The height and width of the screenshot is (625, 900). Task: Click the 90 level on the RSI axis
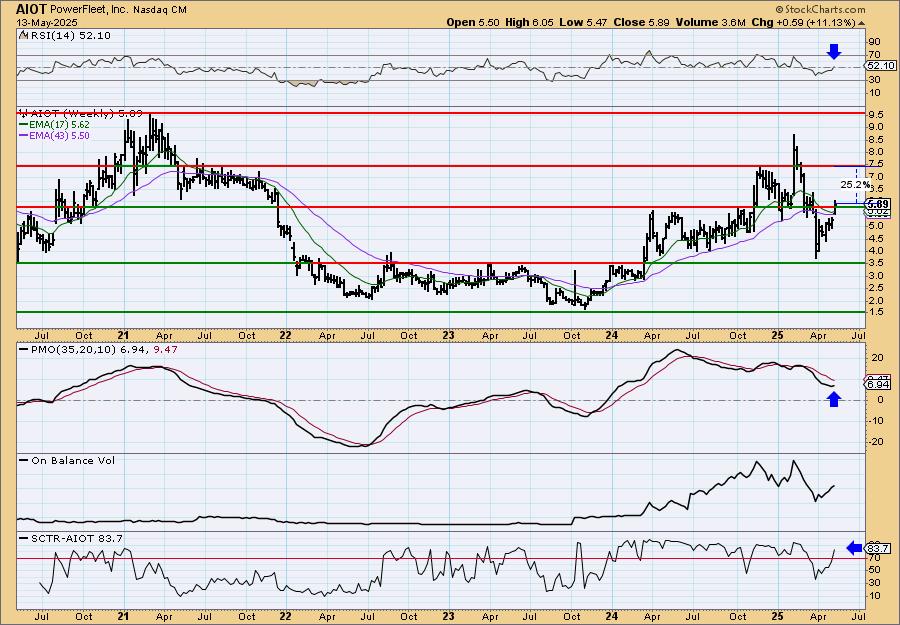[x=875, y=41]
